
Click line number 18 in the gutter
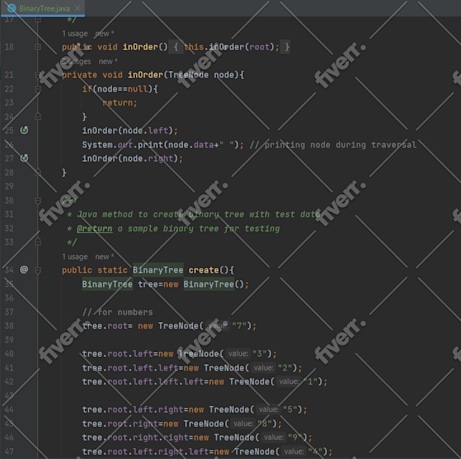click(x=9, y=47)
